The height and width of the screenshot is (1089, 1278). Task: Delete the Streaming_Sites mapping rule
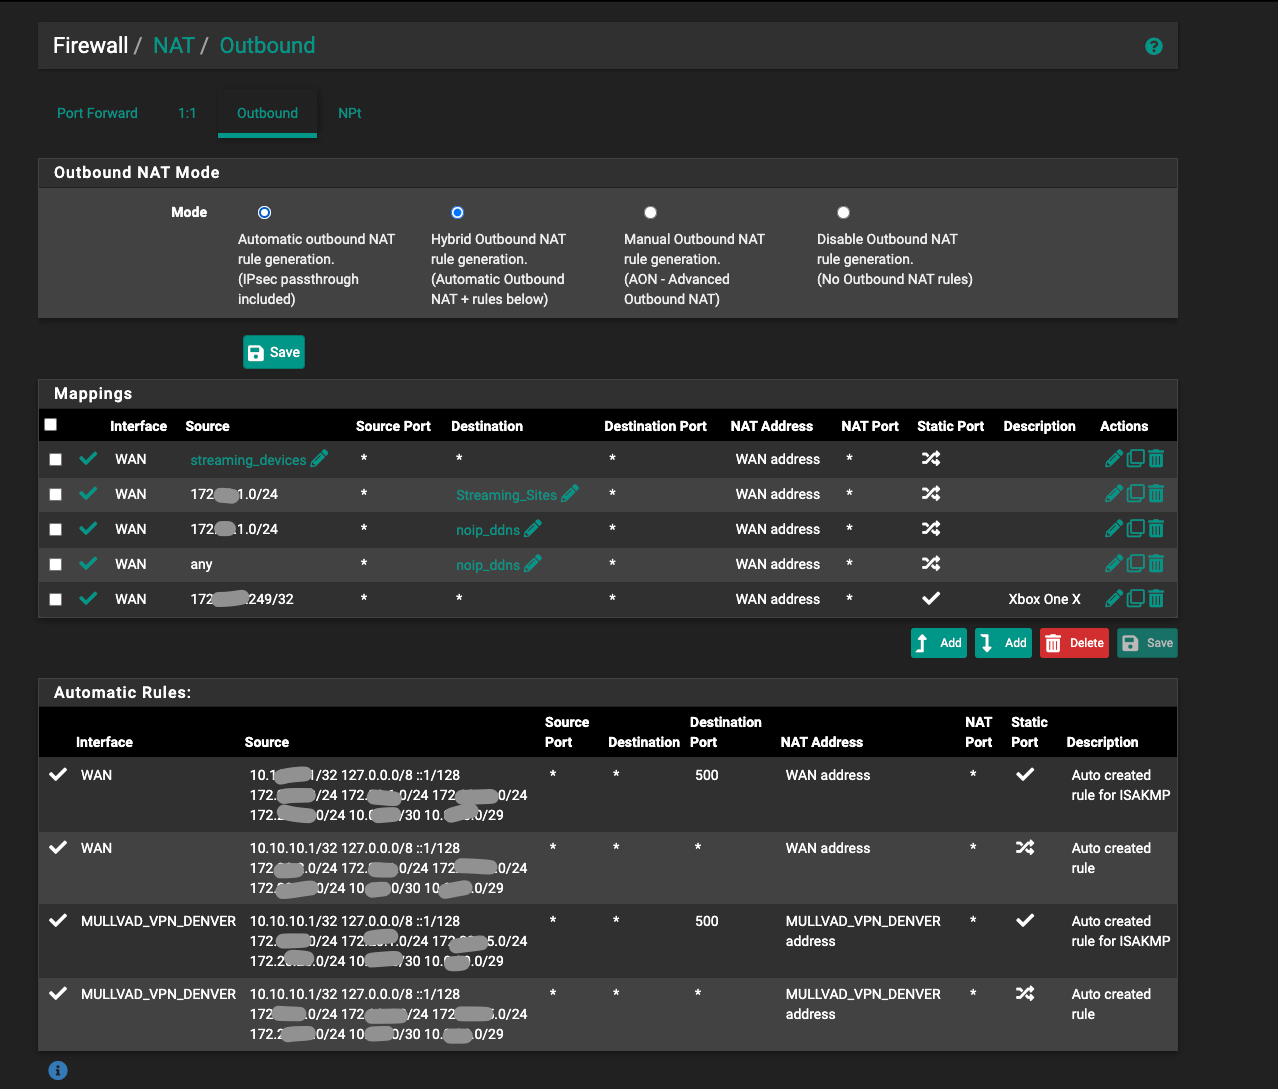[x=1156, y=494]
